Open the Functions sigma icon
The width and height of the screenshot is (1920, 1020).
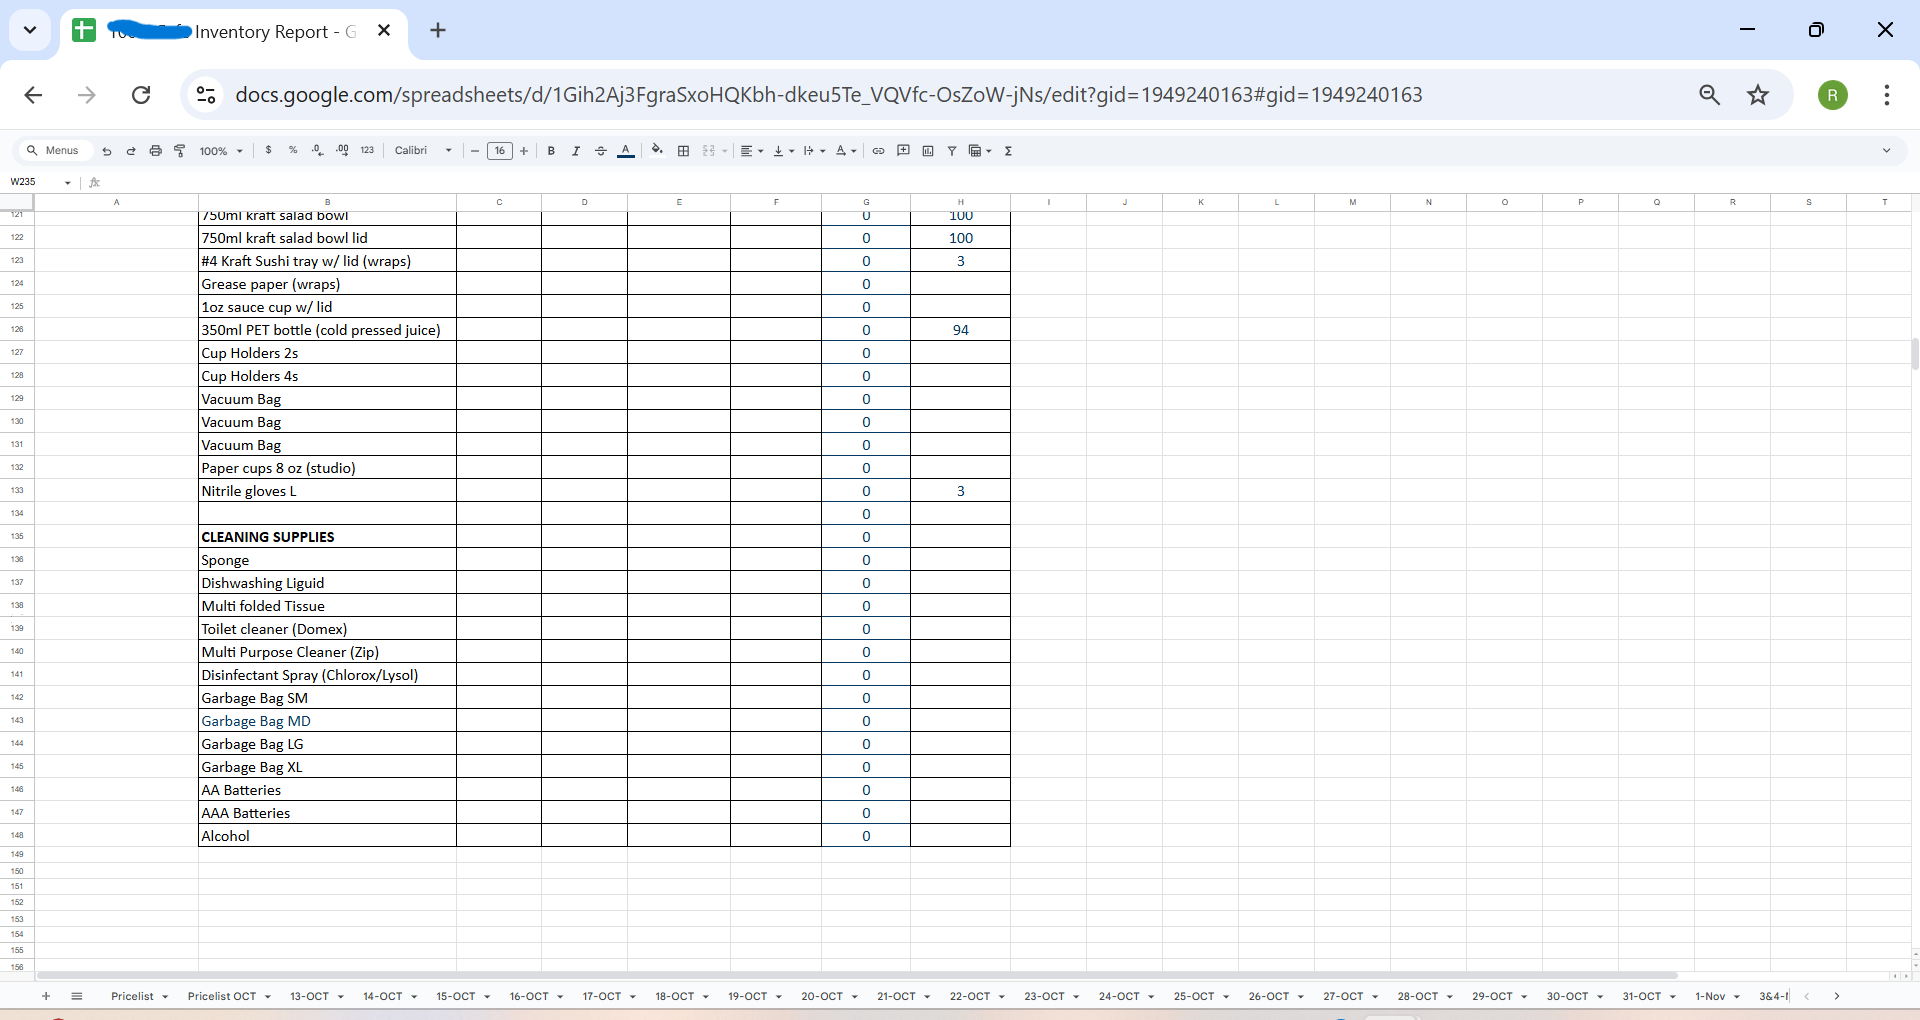pyautogui.click(x=1009, y=151)
